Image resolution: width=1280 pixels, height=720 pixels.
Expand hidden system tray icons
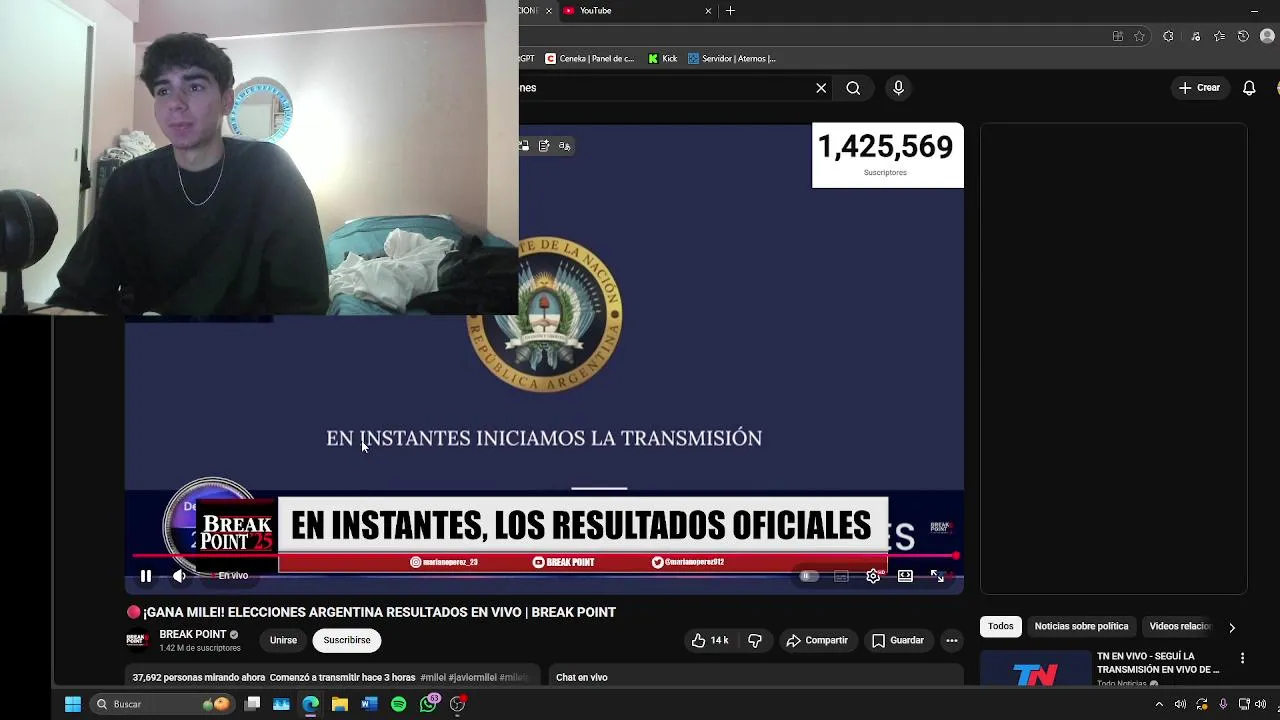pos(1159,704)
